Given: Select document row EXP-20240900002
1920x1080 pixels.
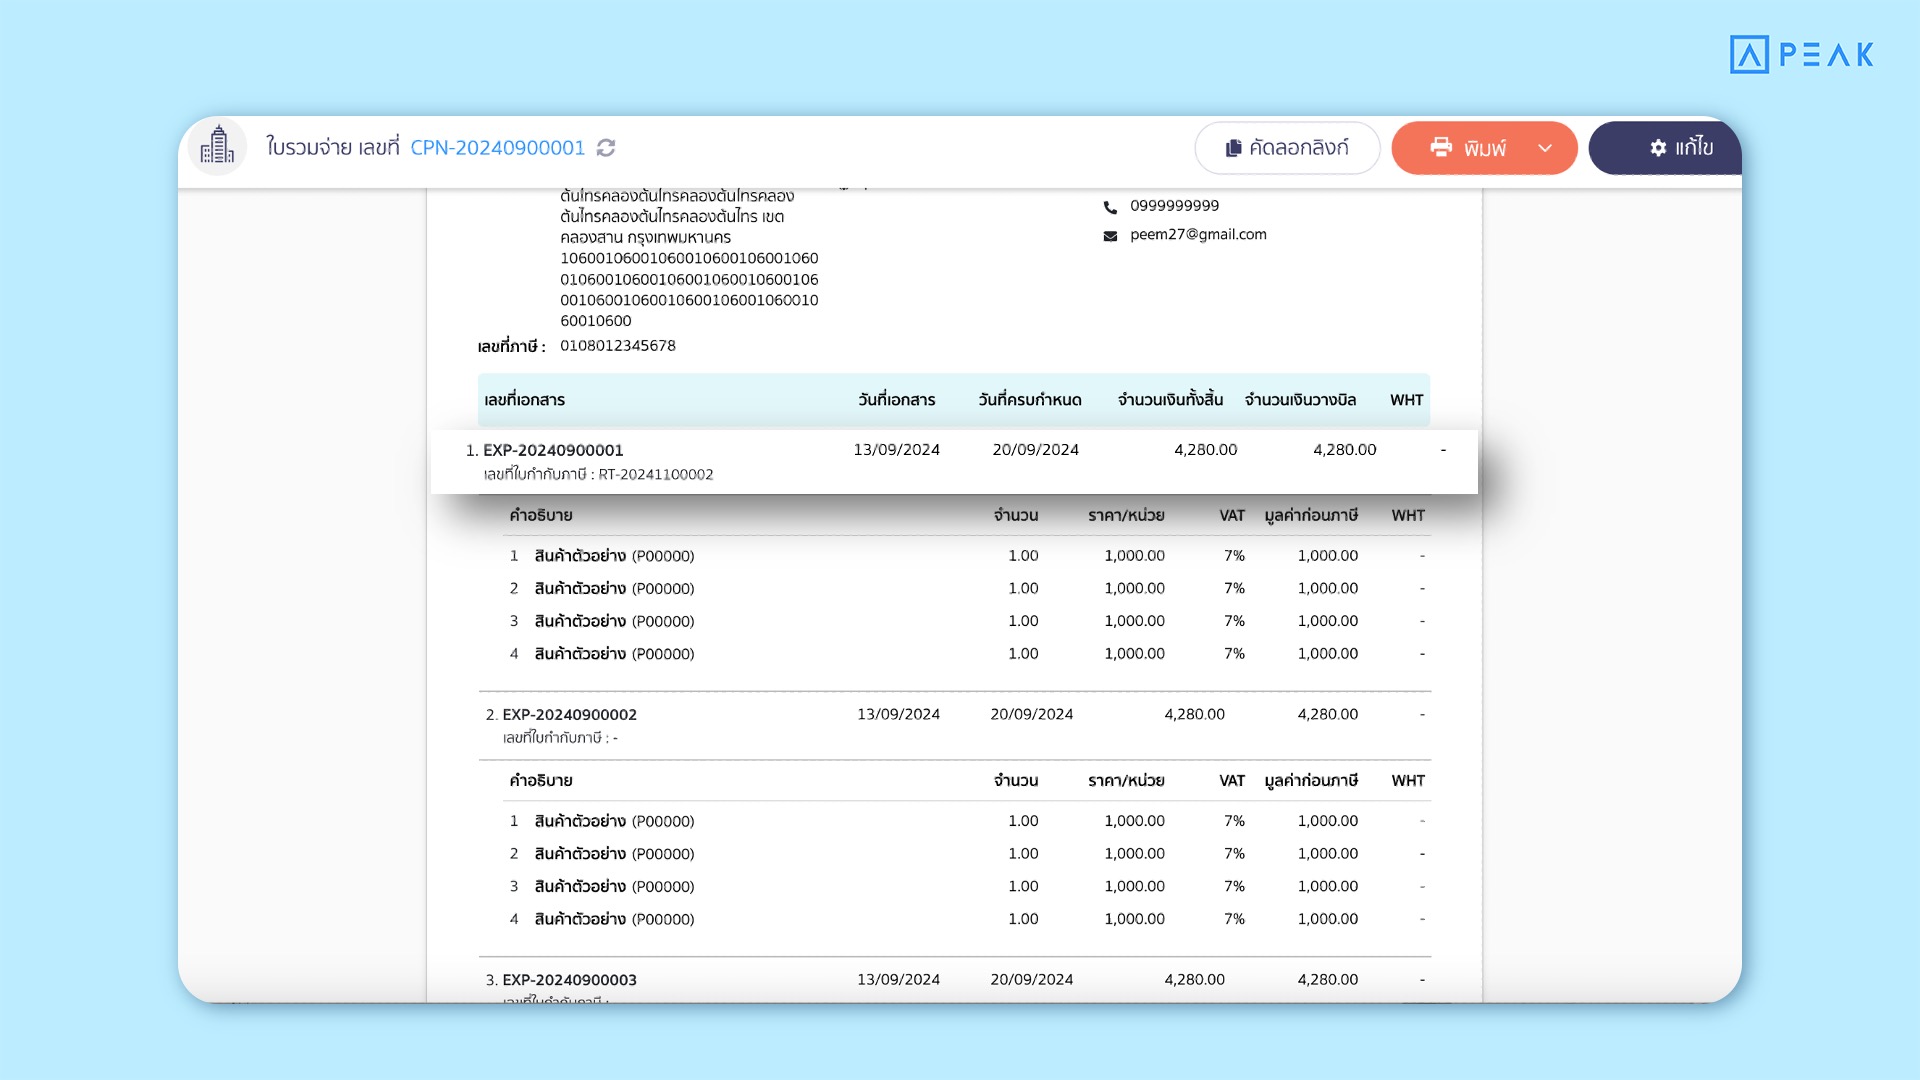Looking at the screenshot, I should click(x=954, y=725).
